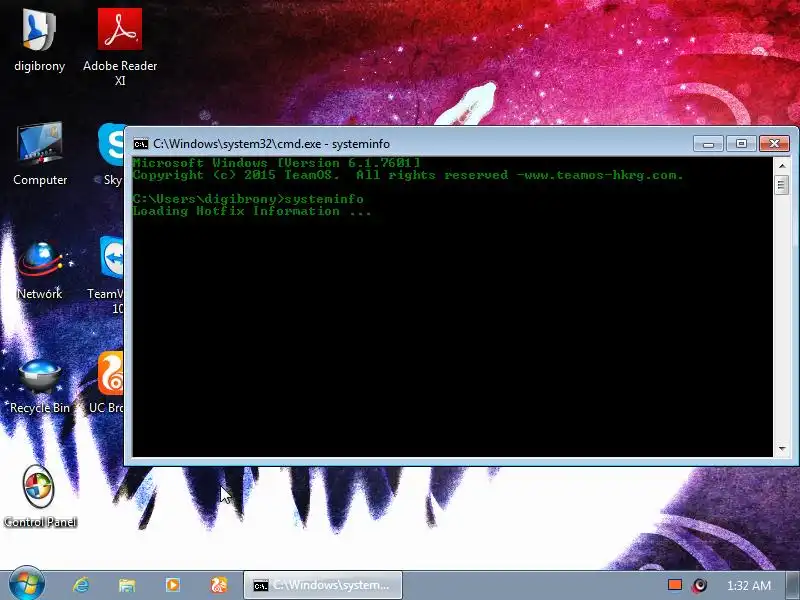The image size is (800, 600).
Task: Open Internet Explorer from the taskbar
Action: (x=81, y=585)
